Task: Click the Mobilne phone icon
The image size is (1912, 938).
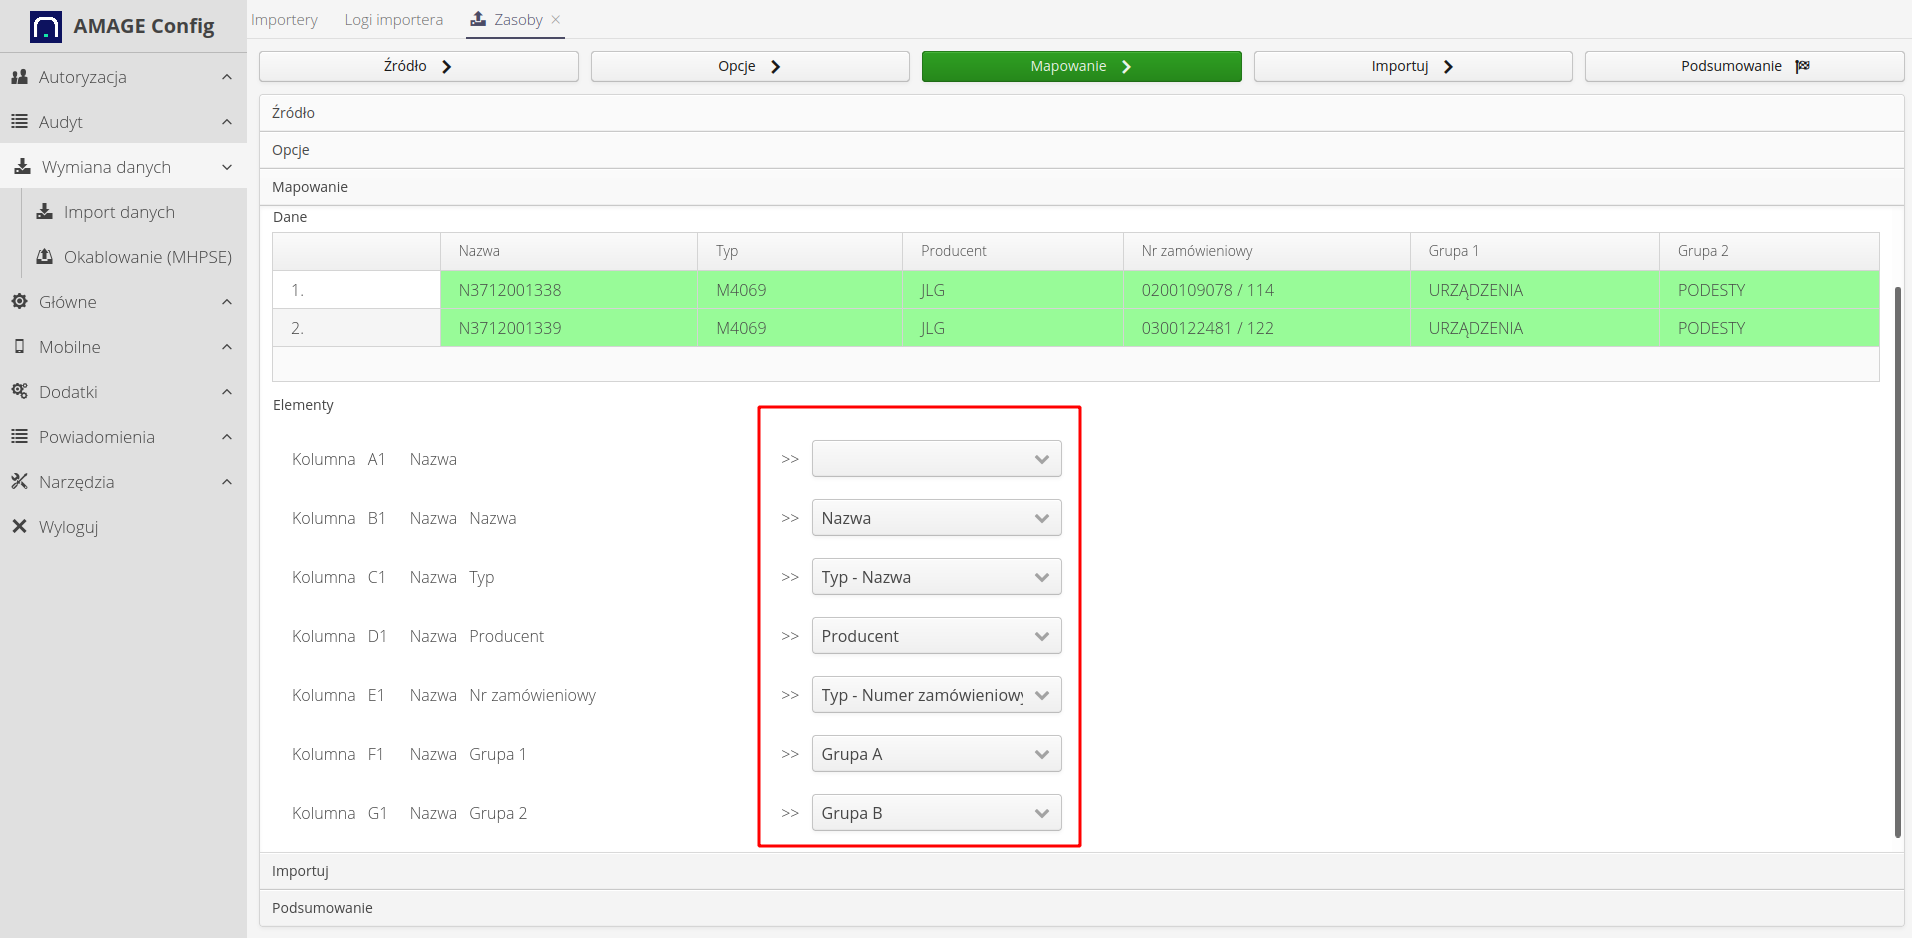Action: [x=19, y=347]
